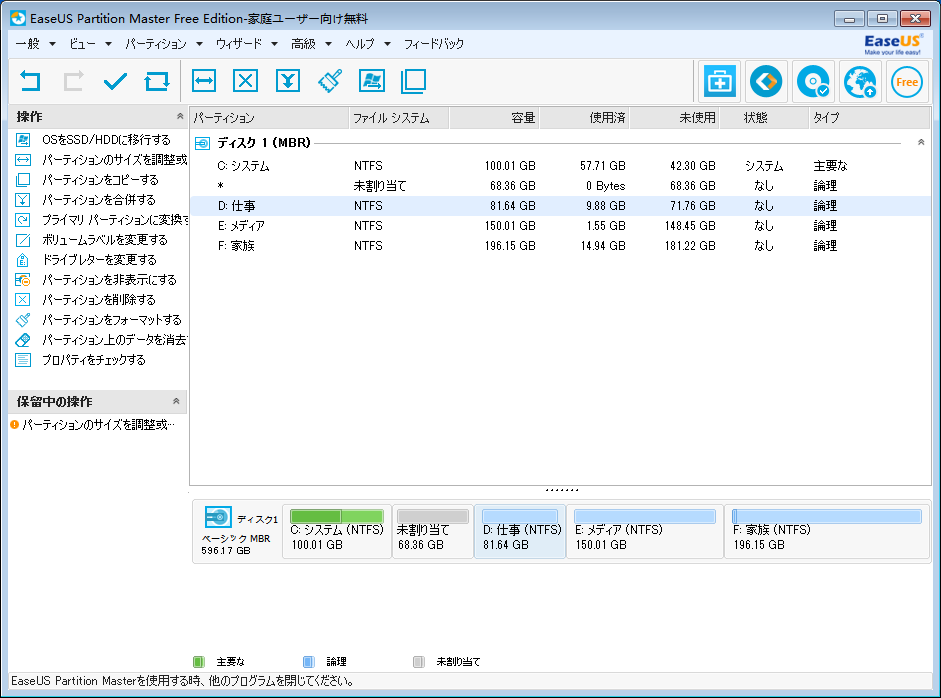The height and width of the screenshot is (698, 941).
Task: Click the F: 家族 block in the disk map
Action: click(x=827, y=532)
